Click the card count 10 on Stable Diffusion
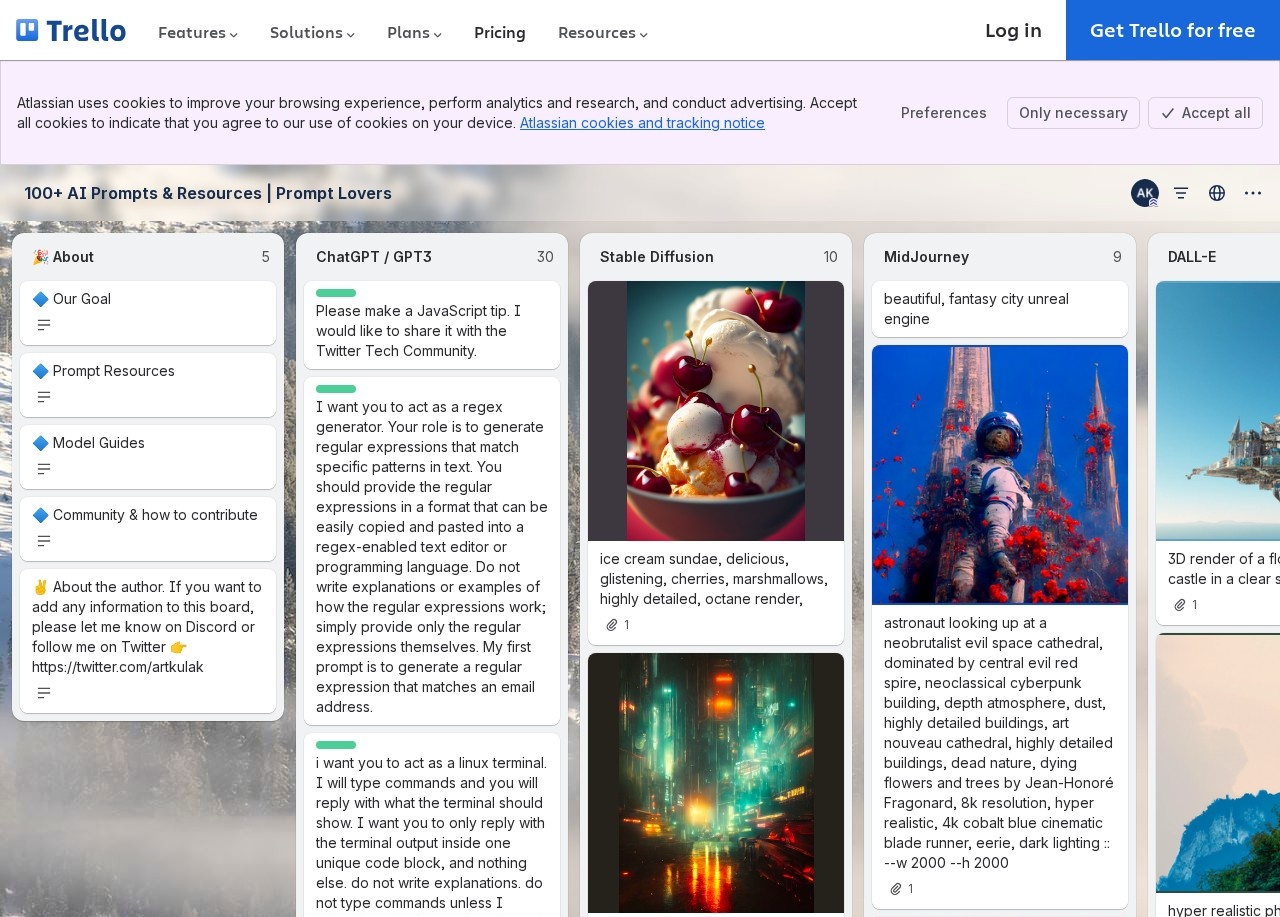1280x917 pixels. (x=830, y=257)
